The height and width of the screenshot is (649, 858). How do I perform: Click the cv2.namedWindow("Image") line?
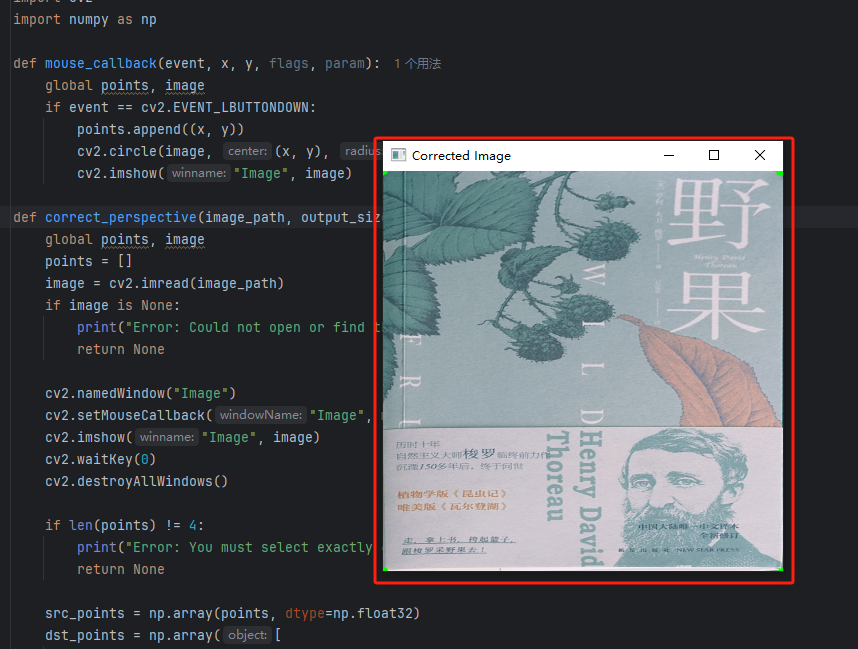coord(141,393)
